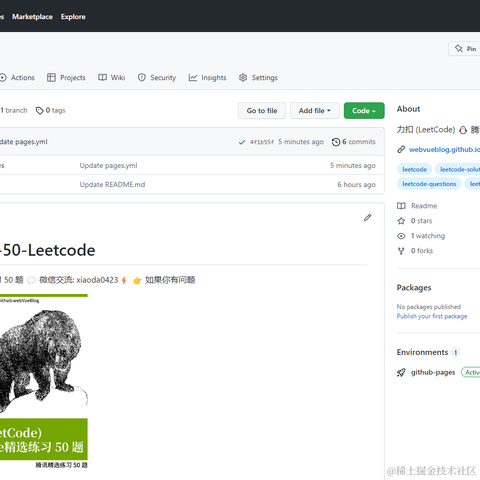Expand the green Code dropdown
The width and height of the screenshot is (480, 480).
coord(364,111)
